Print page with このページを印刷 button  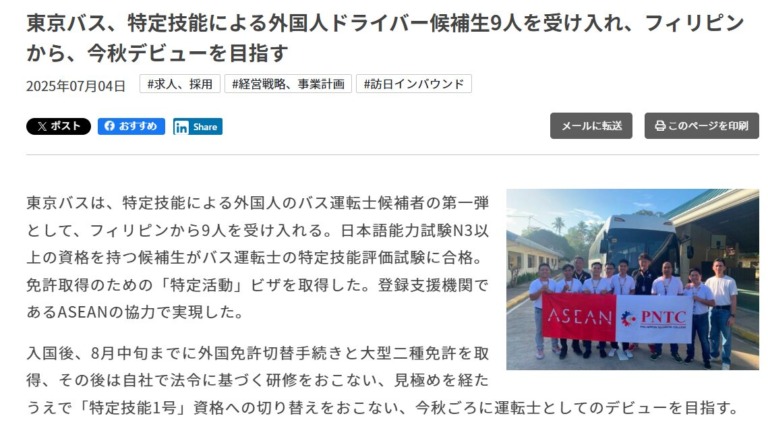(701, 126)
